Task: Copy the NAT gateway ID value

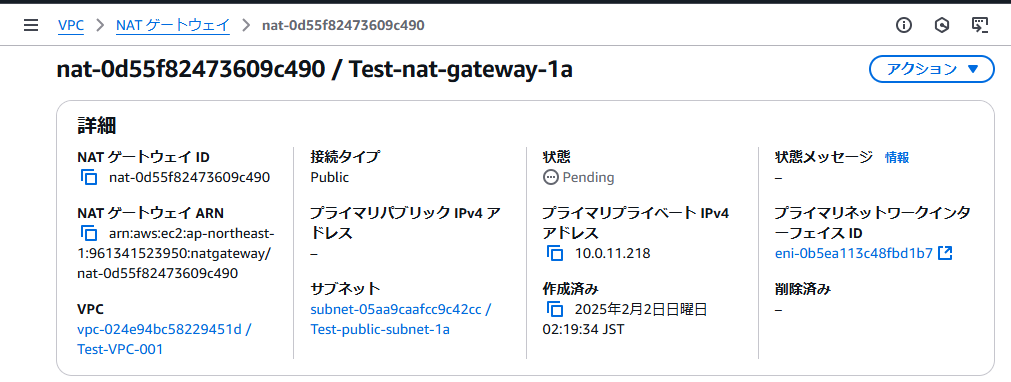Action: coord(89,177)
